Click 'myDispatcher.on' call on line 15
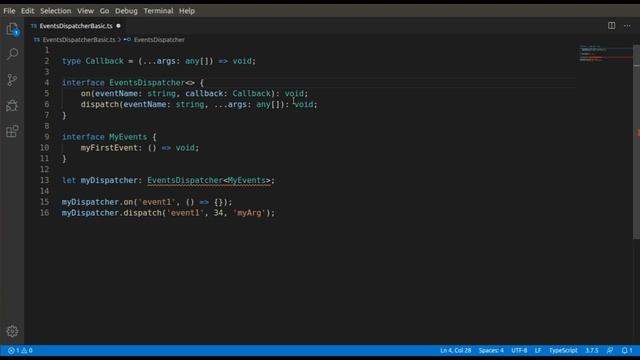640x360 pixels. pos(98,202)
